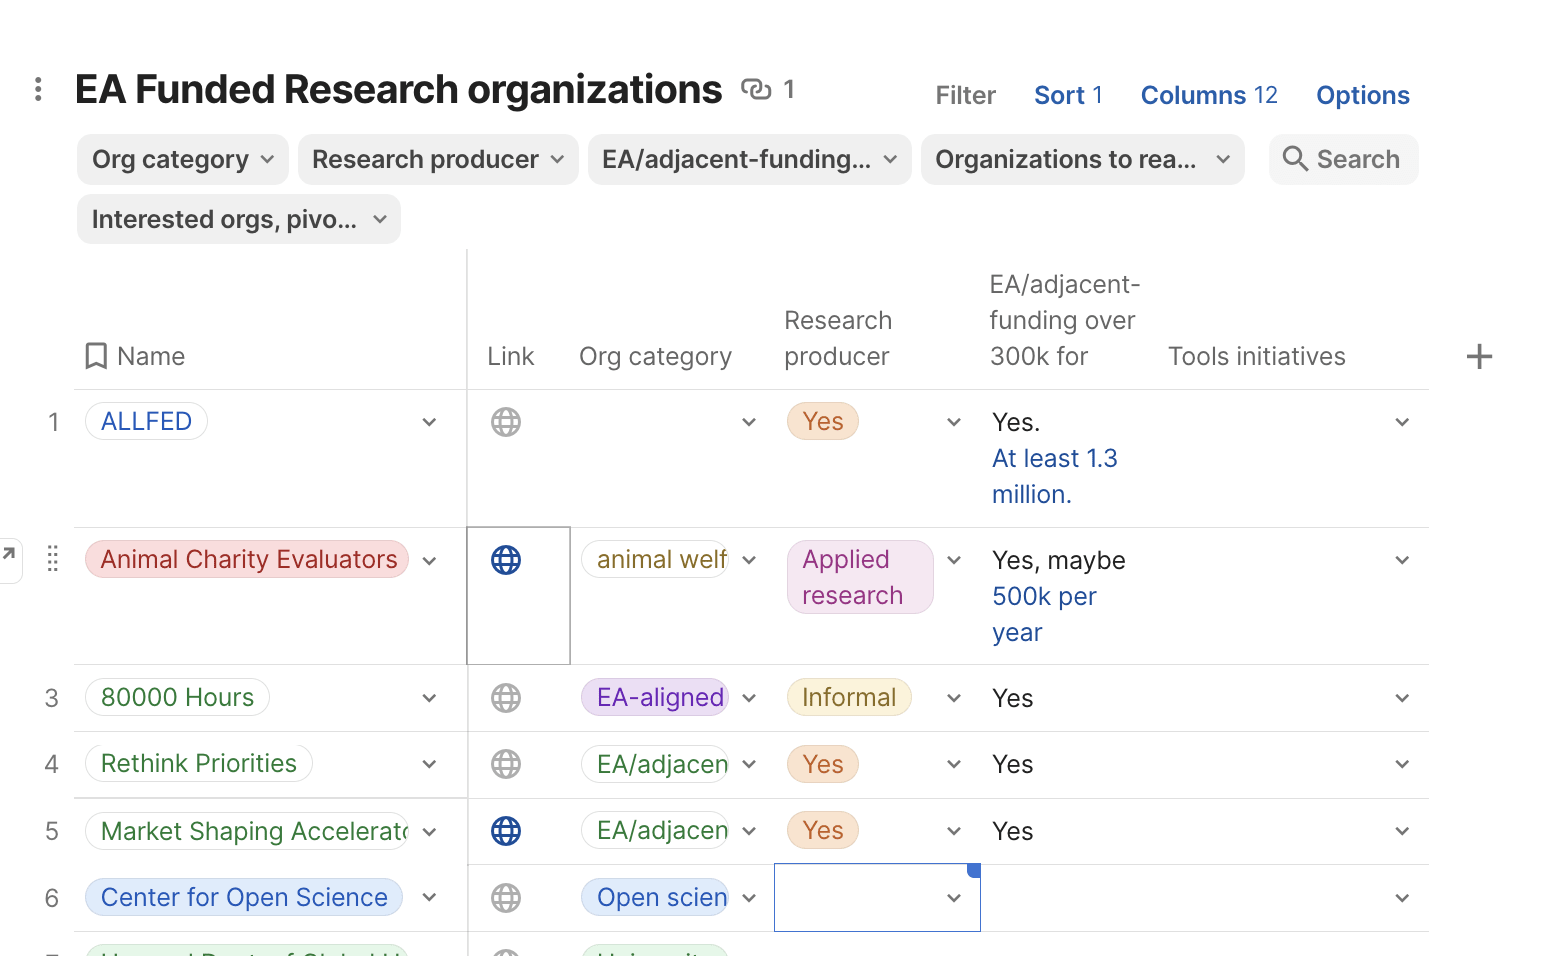Screen dimensions: 1566x956
Task: Open ALLFED's Research producer cell dropdown
Action: point(953,423)
